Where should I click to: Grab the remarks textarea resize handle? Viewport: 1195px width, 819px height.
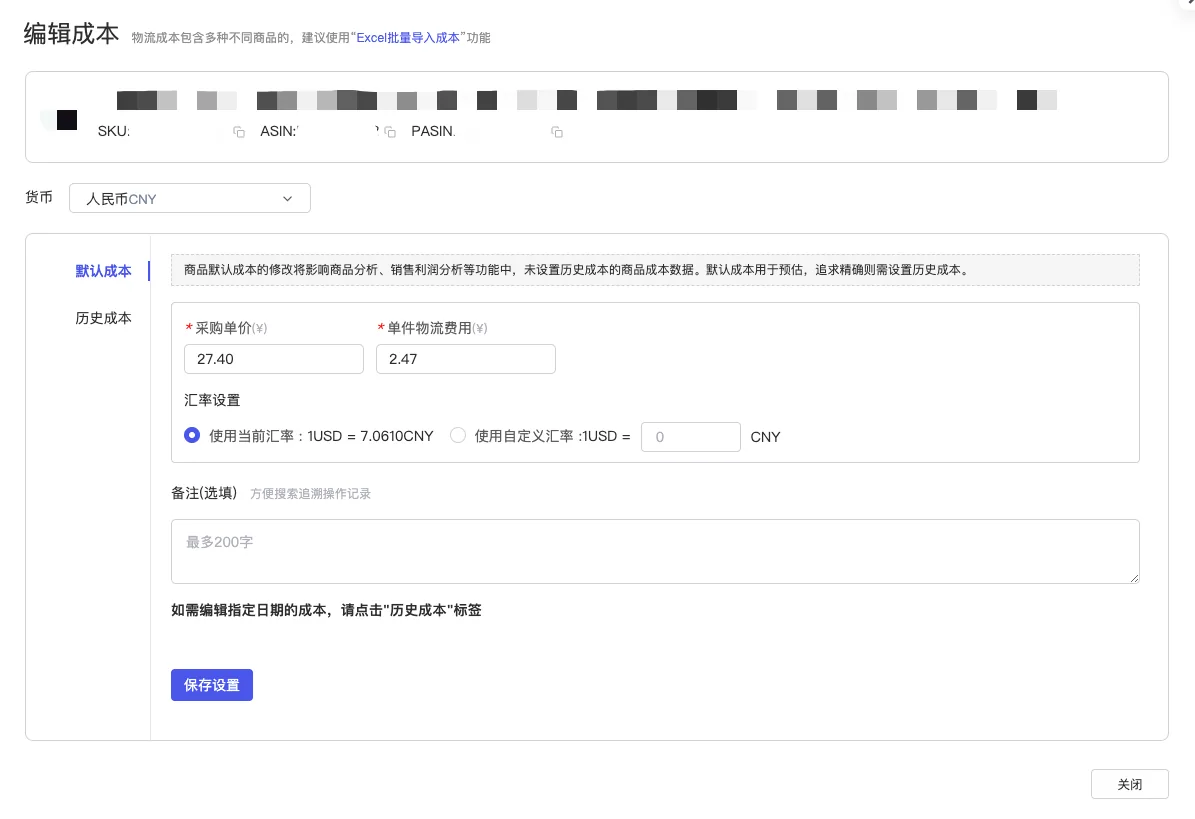point(1134,578)
